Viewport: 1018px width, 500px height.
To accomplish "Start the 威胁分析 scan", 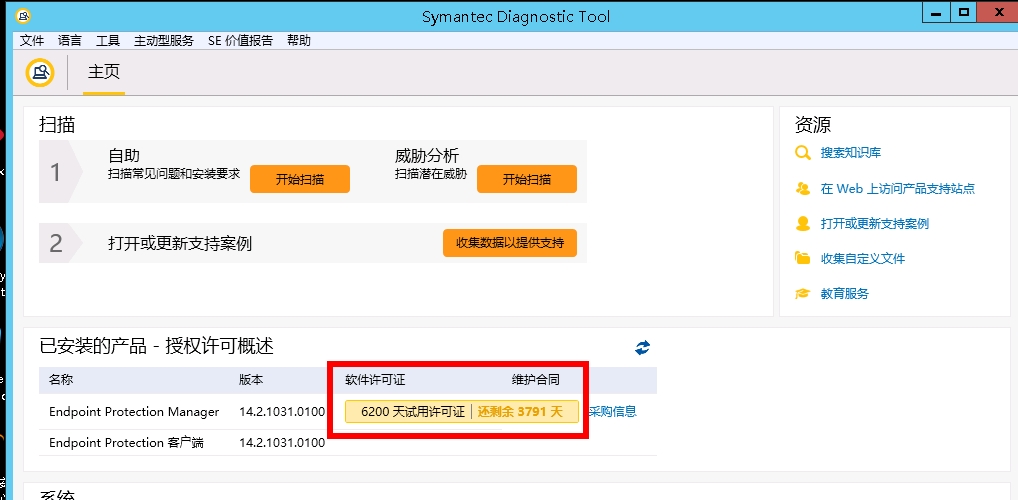I will [527, 179].
